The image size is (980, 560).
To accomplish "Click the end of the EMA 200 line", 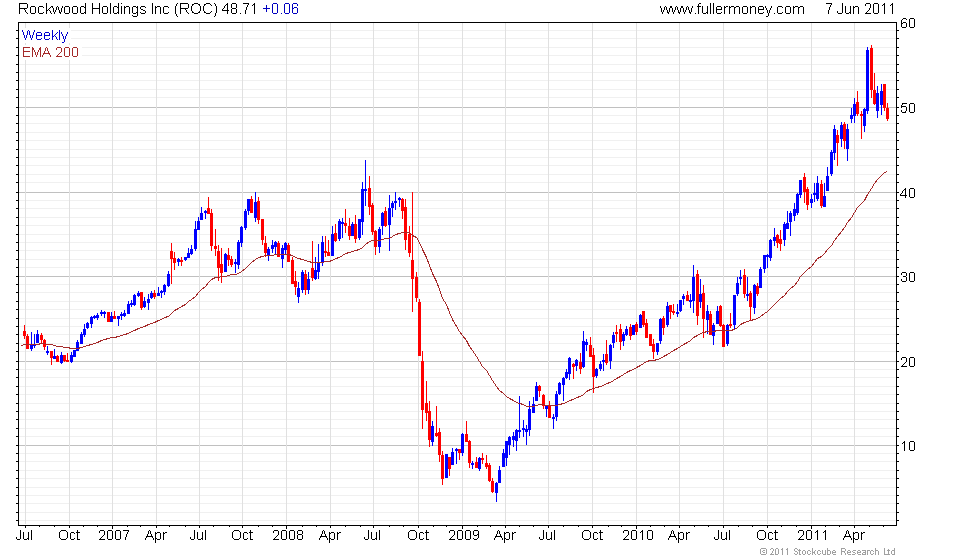I will click(x=886, y=171).
